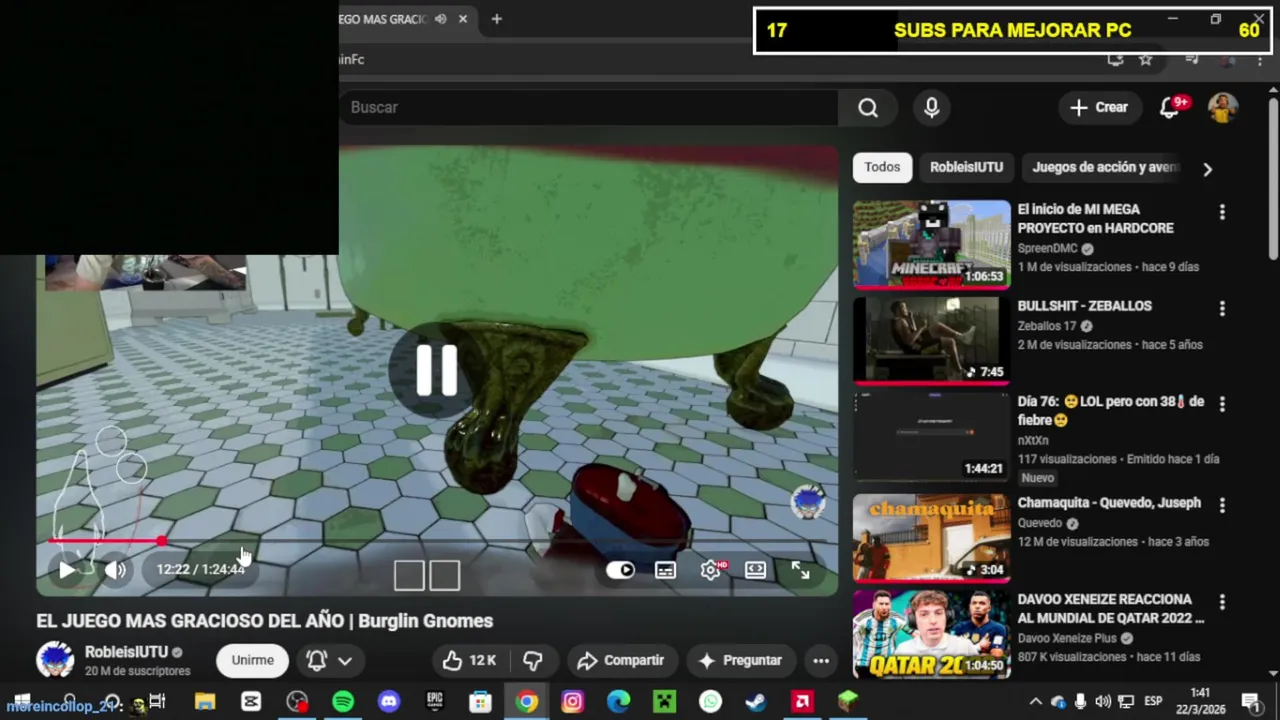Viewport: 1280px width, 720px height.
Task: Open Discord from the taskbar
Action: [389, 702]
